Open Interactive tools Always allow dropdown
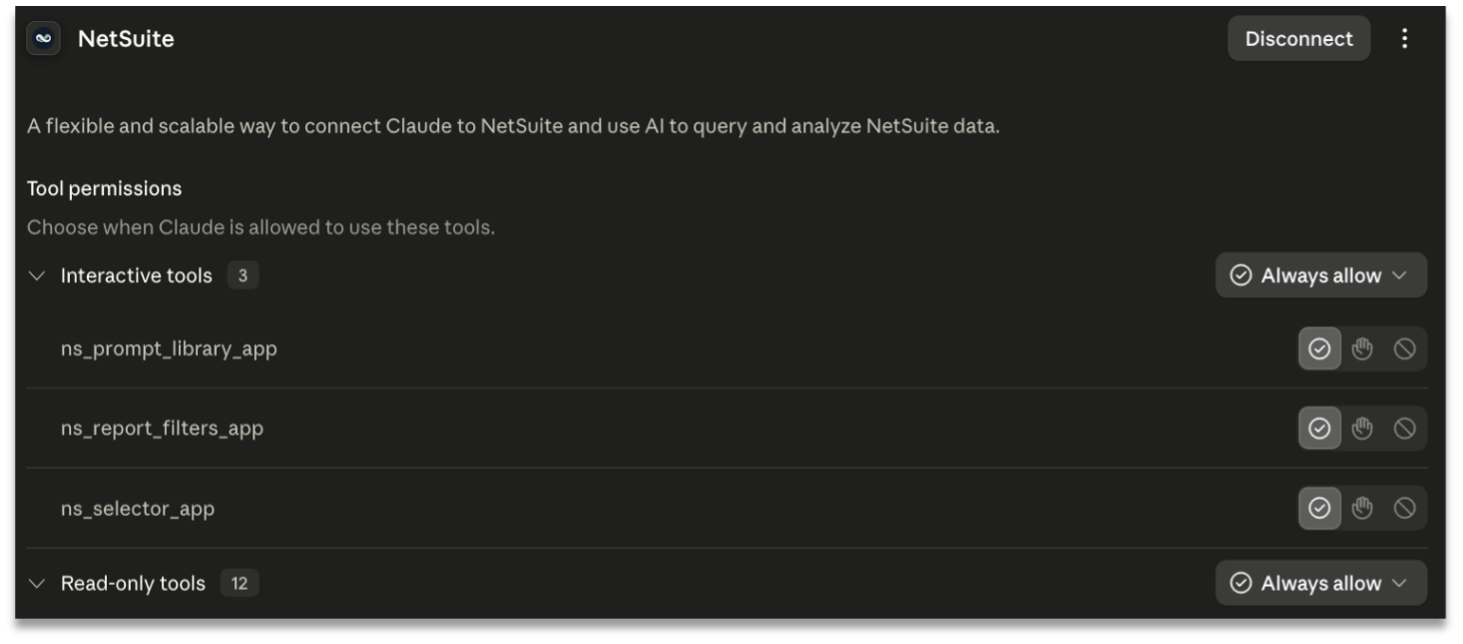This screenshot has width=1463, height=644. (1321, 275)
